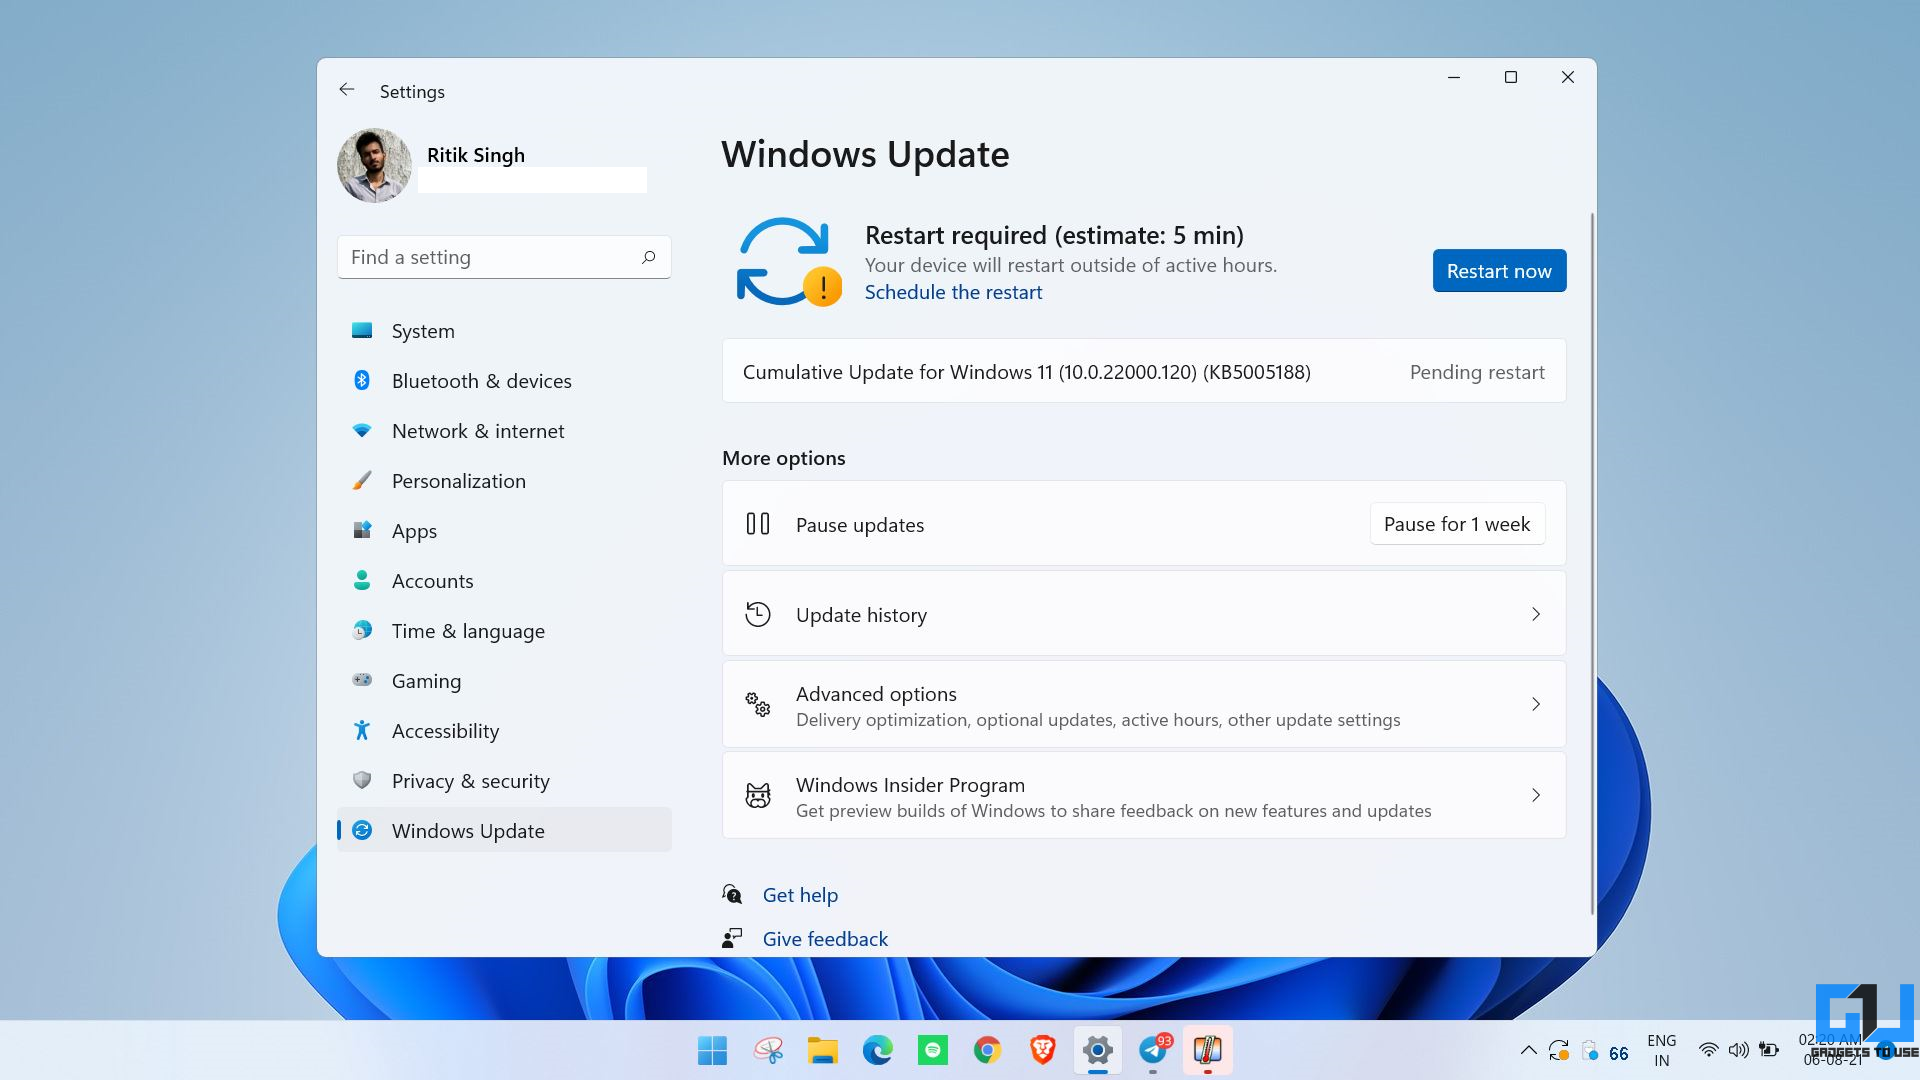The height and width of the screenshot is (1080, 1920).
Task: Click Schedule the restart link
Action: [953, 292]
